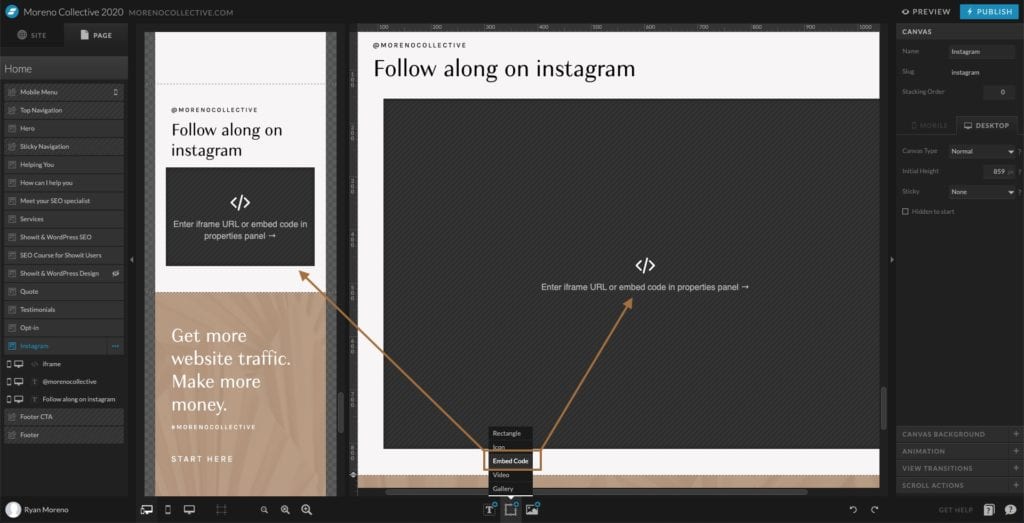The width and height of the screenshot is (1024, 523).
Task: Select the Text tool in bottom toolbar
Action: point(489,509)
